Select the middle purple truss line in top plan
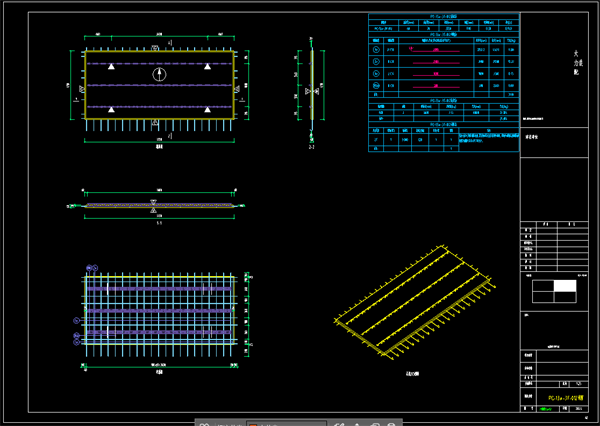 (159, 85)
